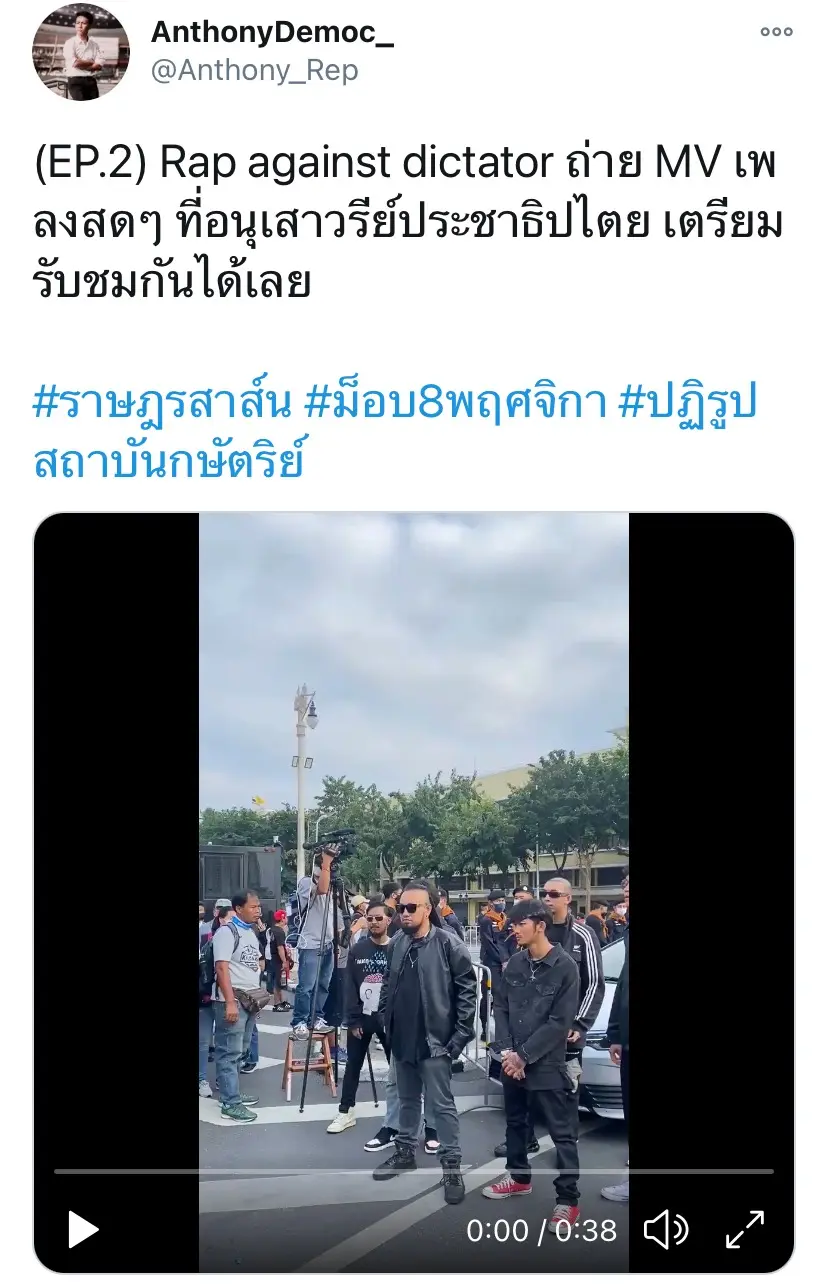Open the #ราษฎรสาส์น hashtag

click(x=162, y=405)
